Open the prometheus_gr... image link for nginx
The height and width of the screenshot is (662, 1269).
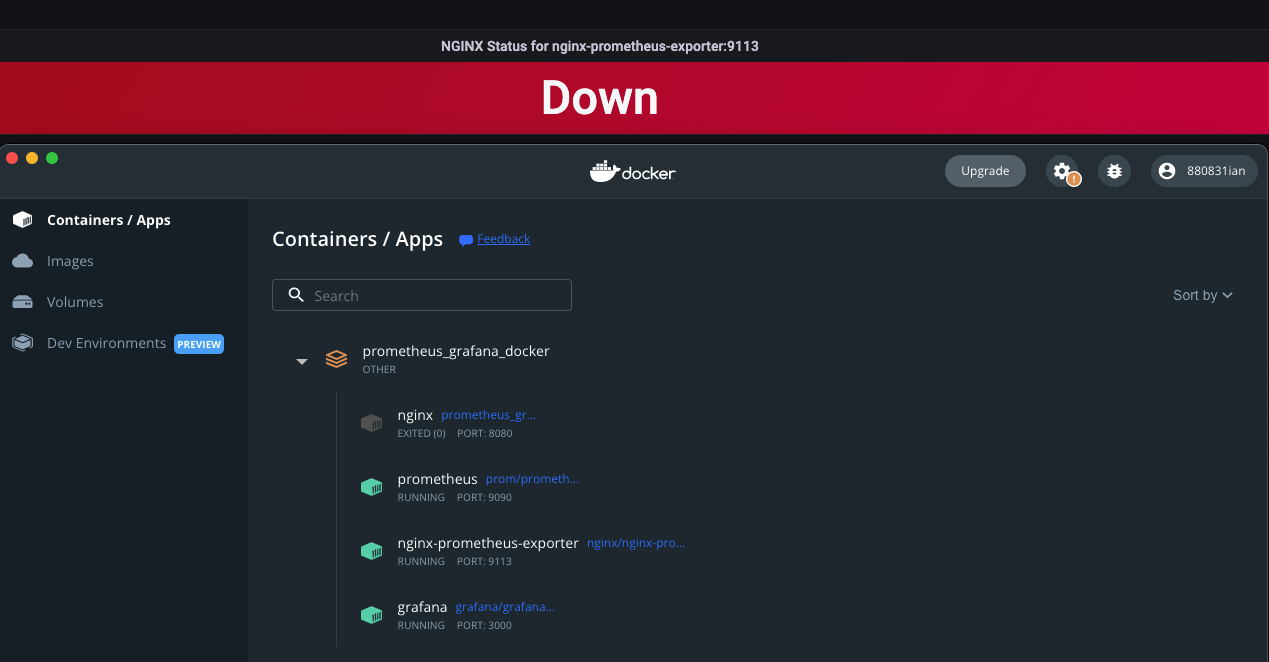click(489, 415)
